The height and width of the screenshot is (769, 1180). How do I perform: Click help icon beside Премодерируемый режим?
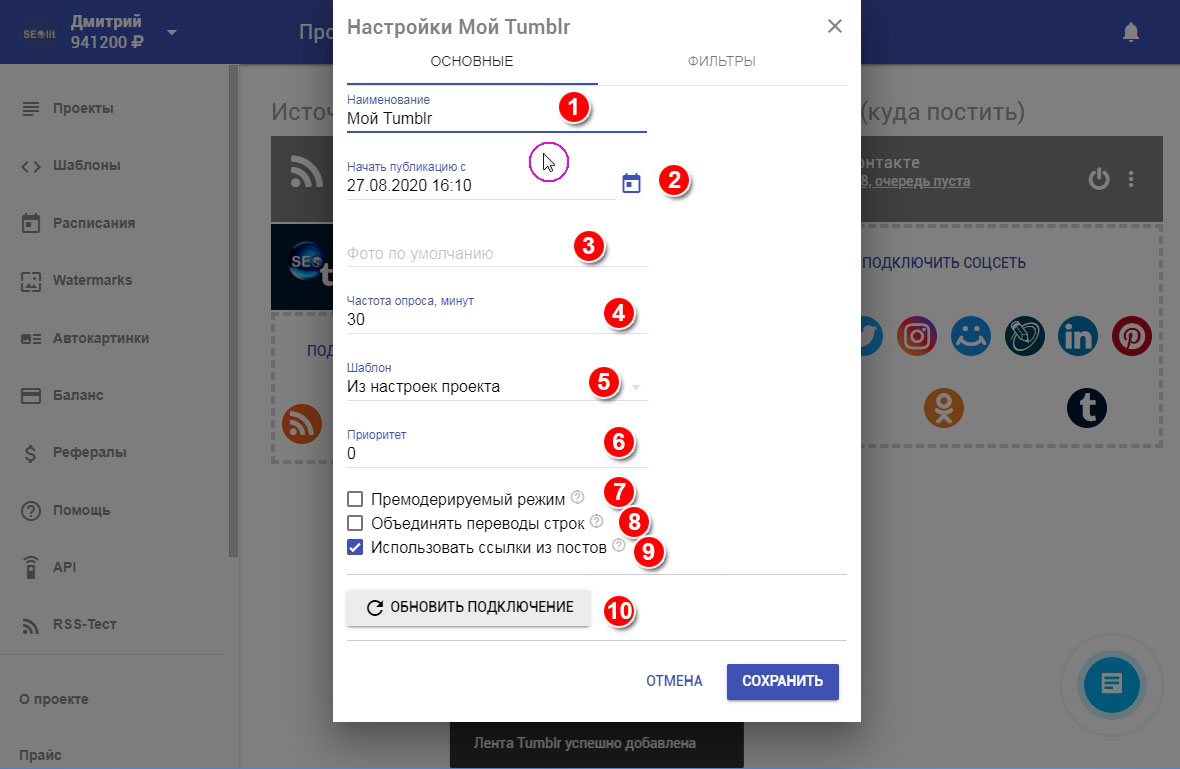577,497
